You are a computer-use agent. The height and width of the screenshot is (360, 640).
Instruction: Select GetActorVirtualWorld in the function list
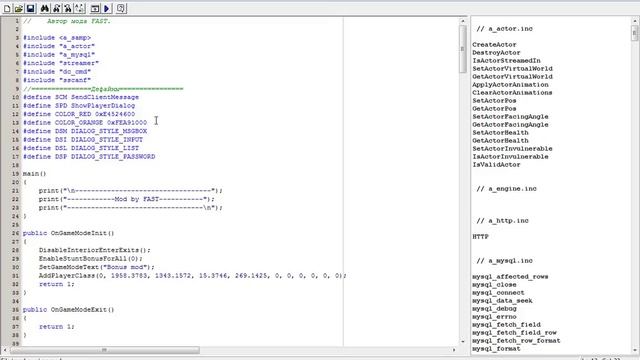[512, 77]
